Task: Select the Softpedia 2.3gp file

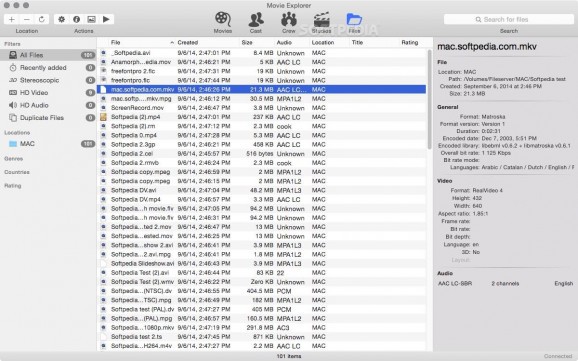Action: tap(261, 144)
